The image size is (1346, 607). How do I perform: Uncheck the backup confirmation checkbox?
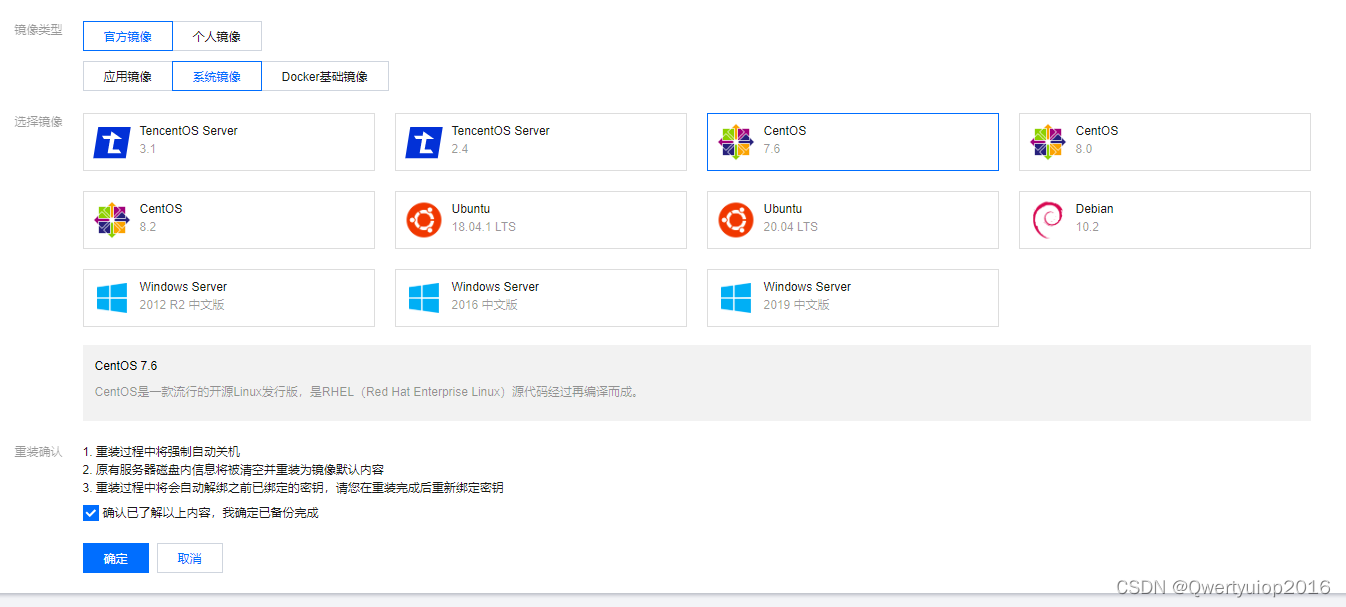click(91, 513)
